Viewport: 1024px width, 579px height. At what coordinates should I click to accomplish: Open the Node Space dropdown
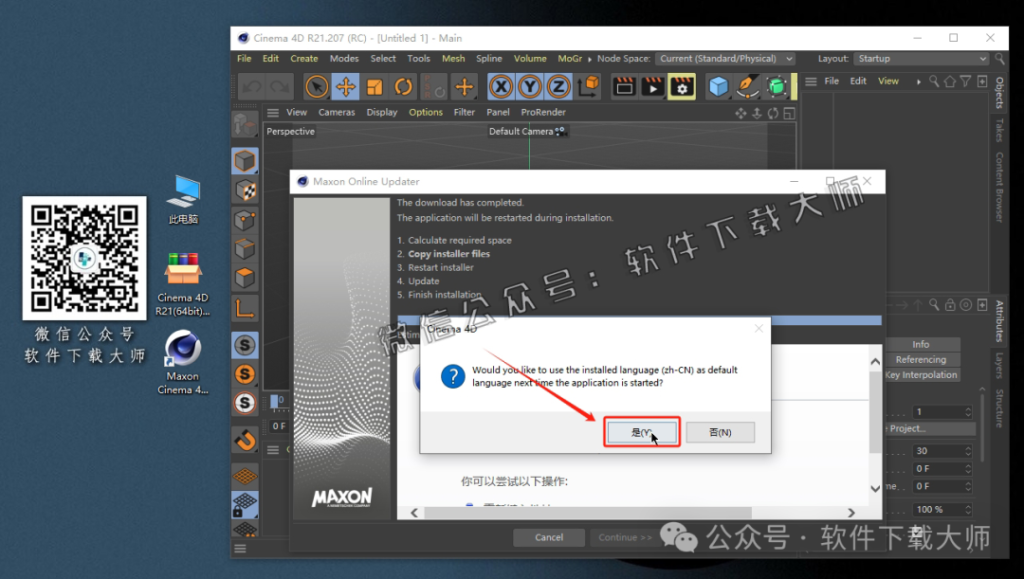click(x=725, y=59)
